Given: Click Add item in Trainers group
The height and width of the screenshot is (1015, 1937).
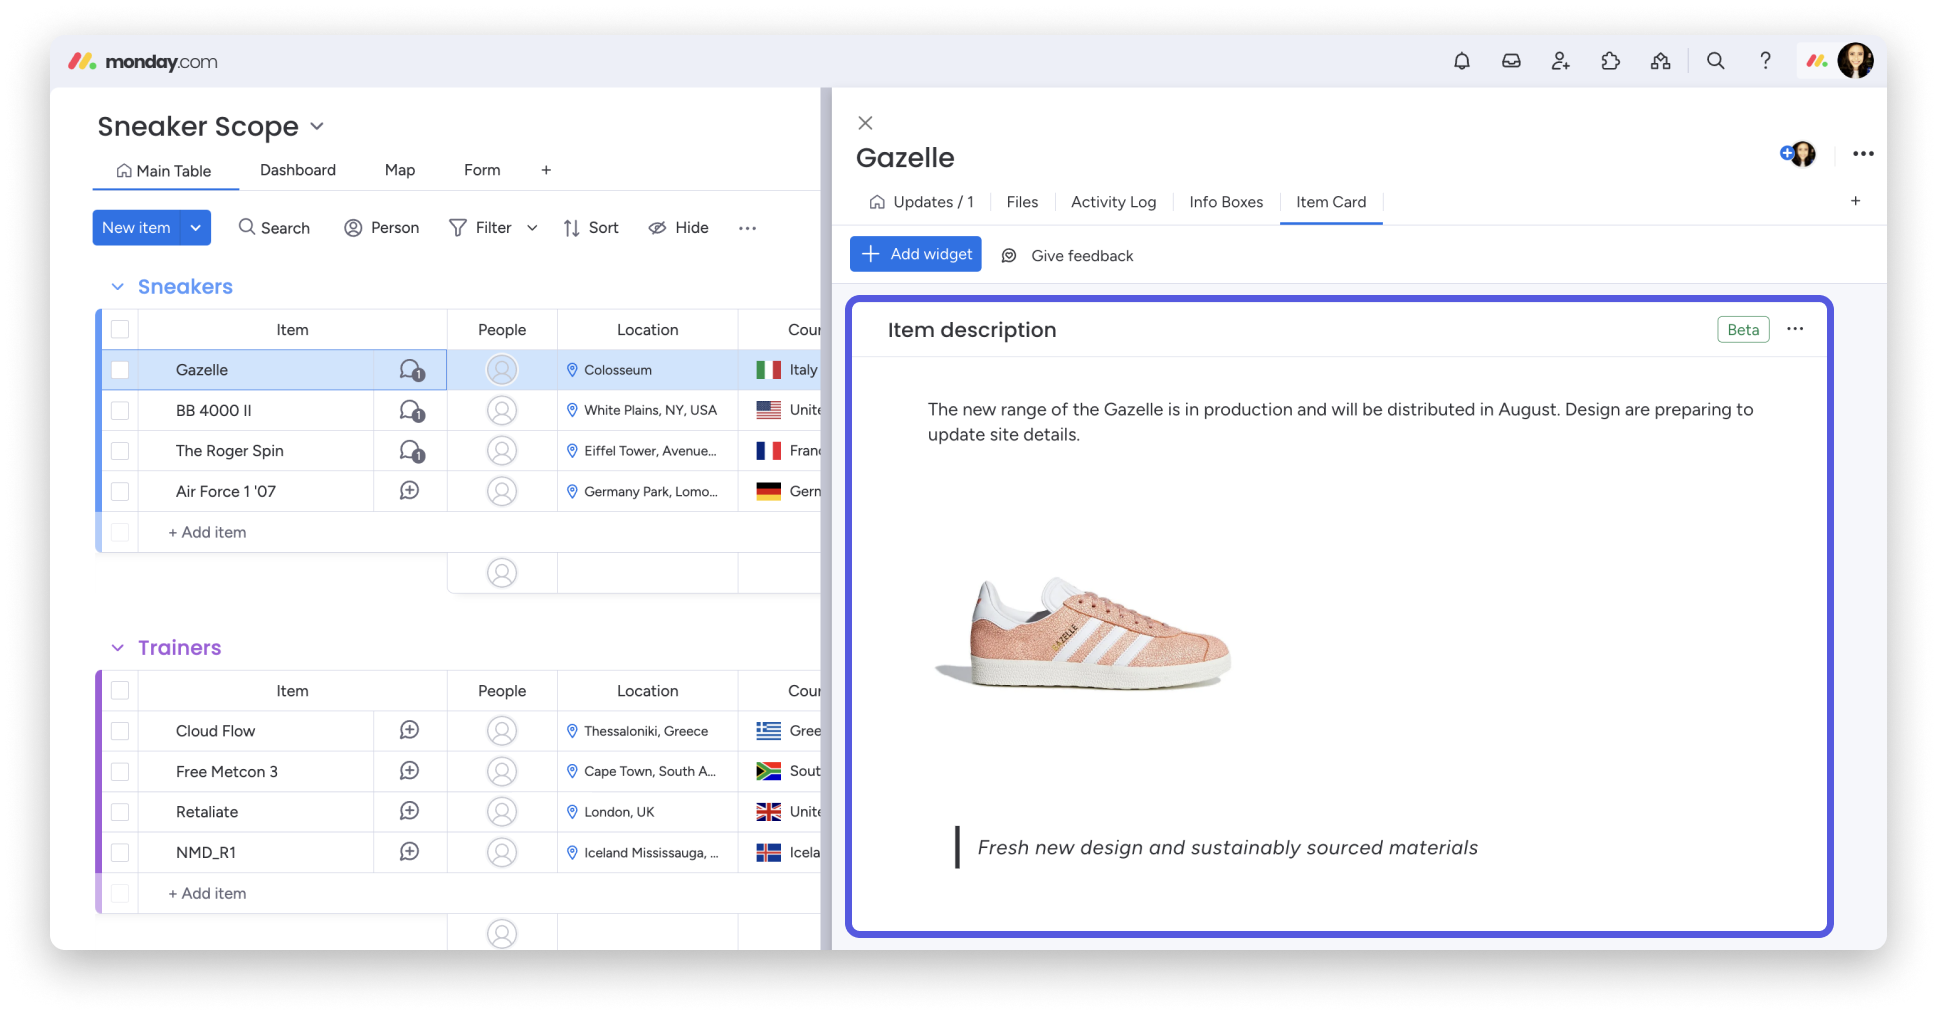Looking at the screenshot, I should 207,893.
